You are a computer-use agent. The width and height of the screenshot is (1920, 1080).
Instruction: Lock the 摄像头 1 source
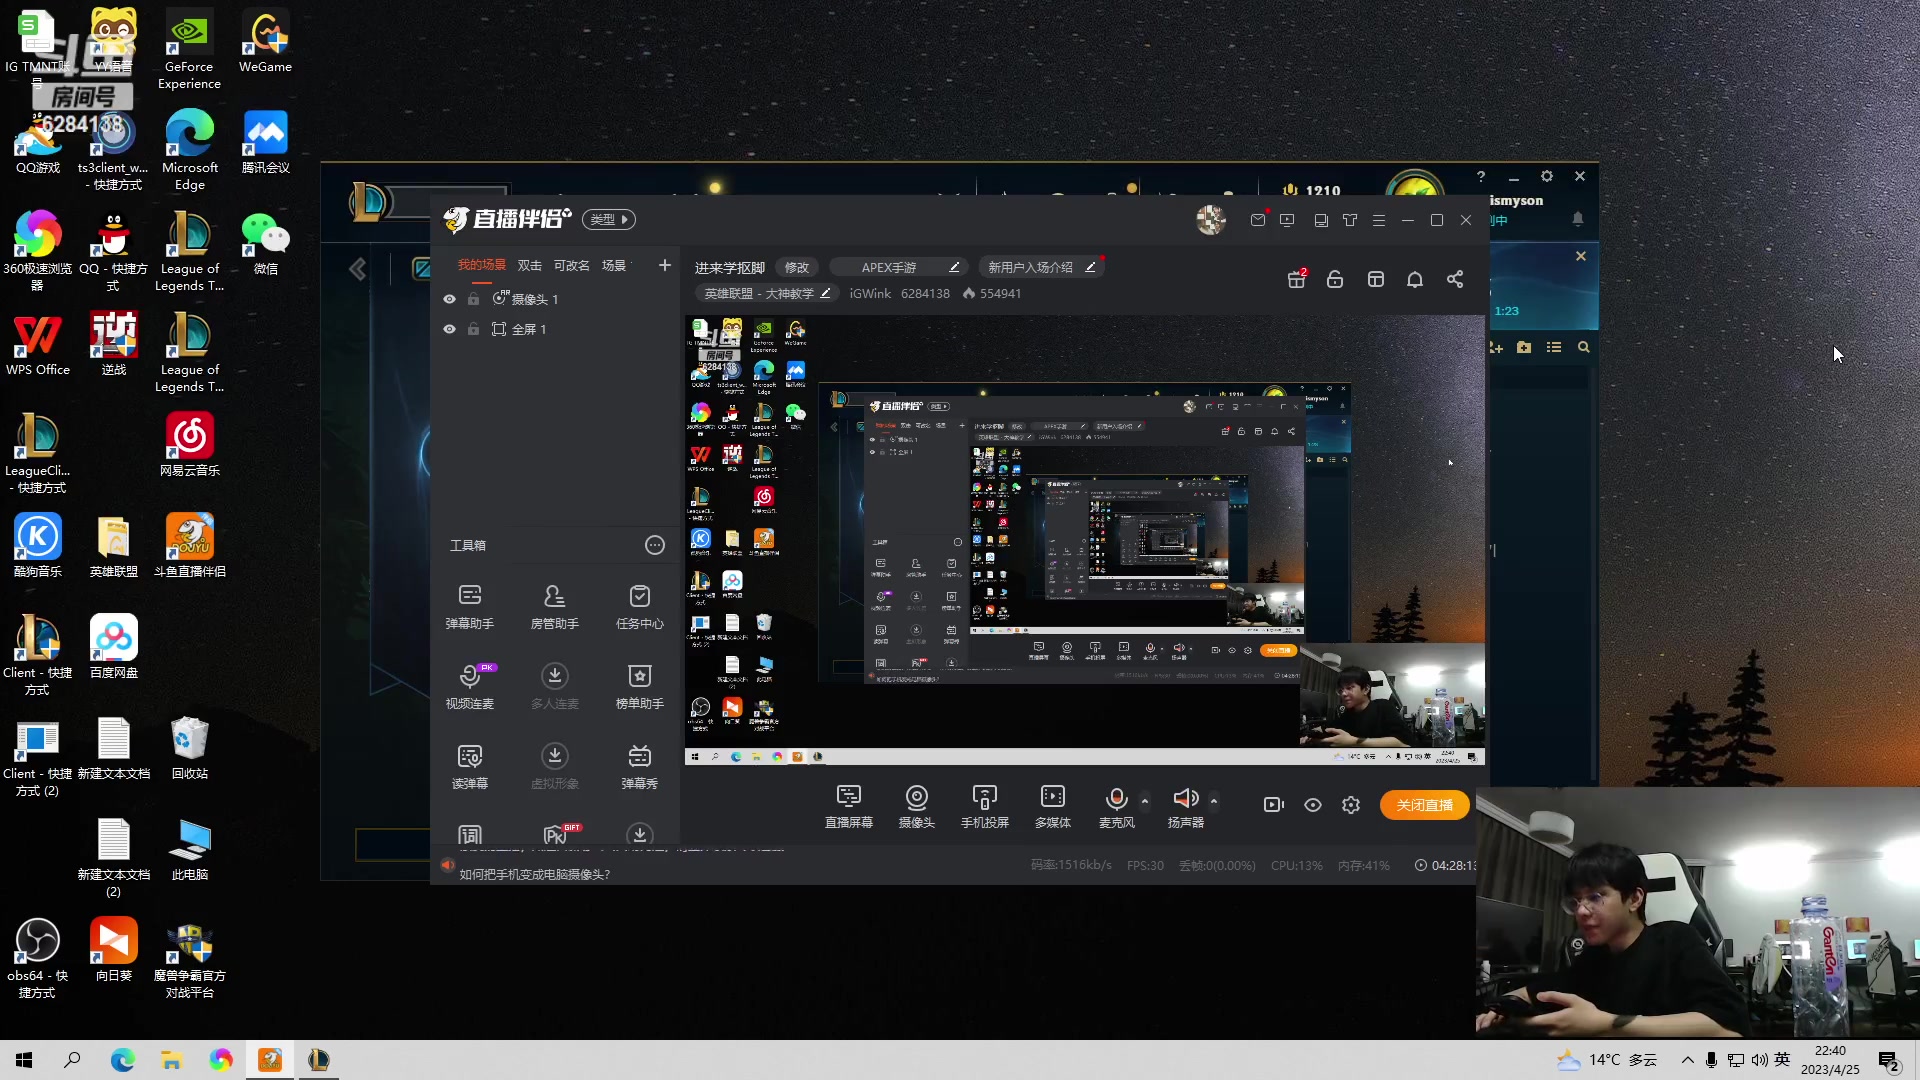473,299
